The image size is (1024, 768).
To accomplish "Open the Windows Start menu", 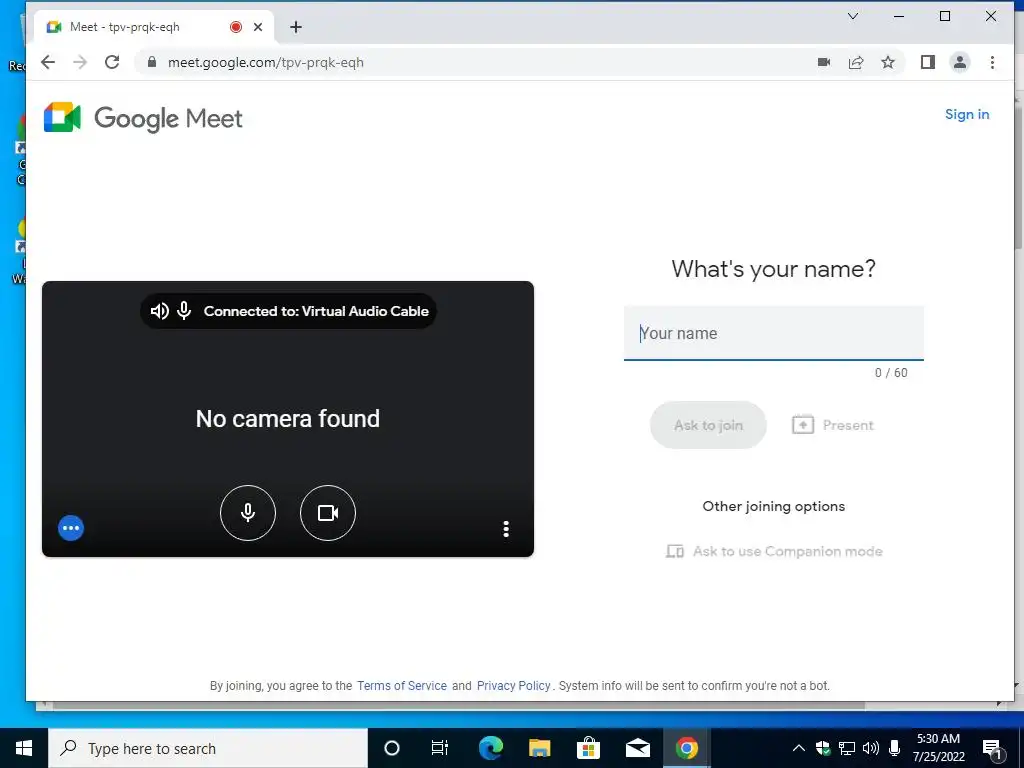I will pos(24,748).
